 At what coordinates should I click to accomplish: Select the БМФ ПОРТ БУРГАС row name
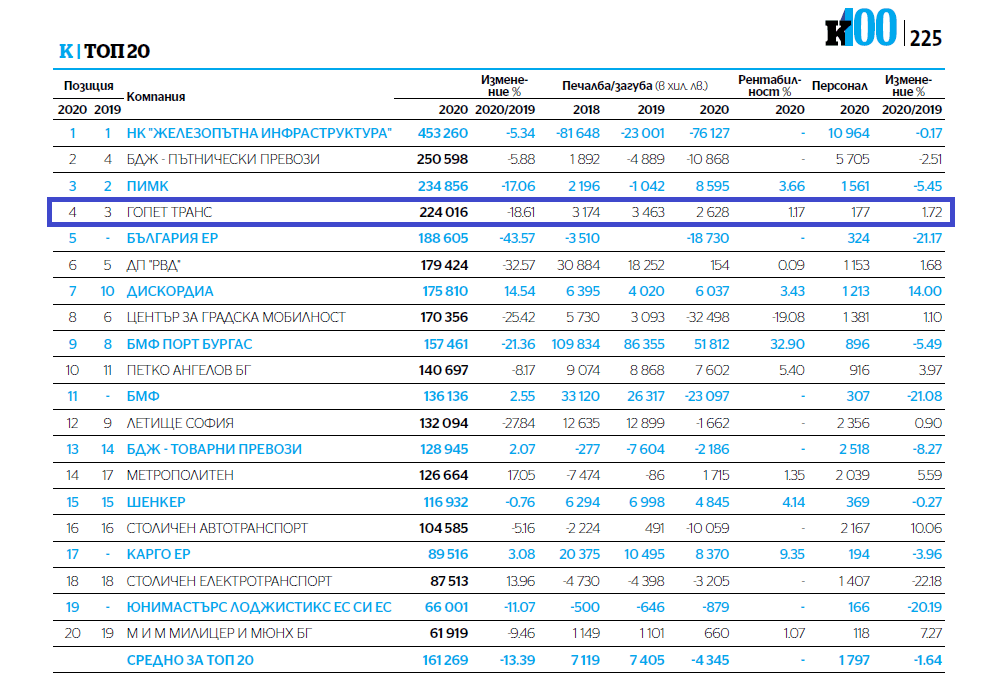pyautogui.click(x=189, y=344)
